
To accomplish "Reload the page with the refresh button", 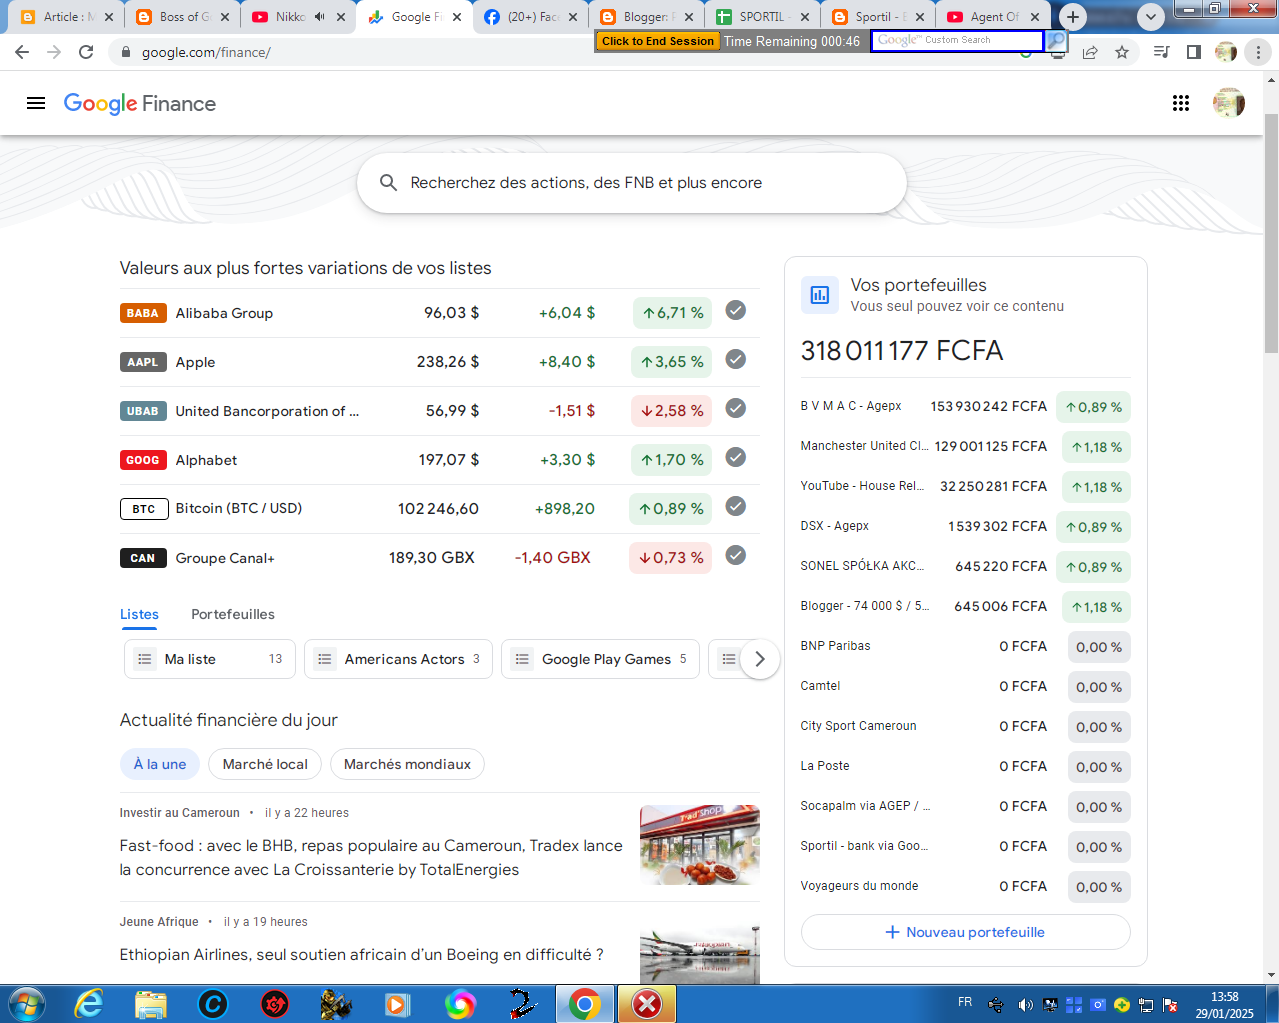I will (86, 52).
